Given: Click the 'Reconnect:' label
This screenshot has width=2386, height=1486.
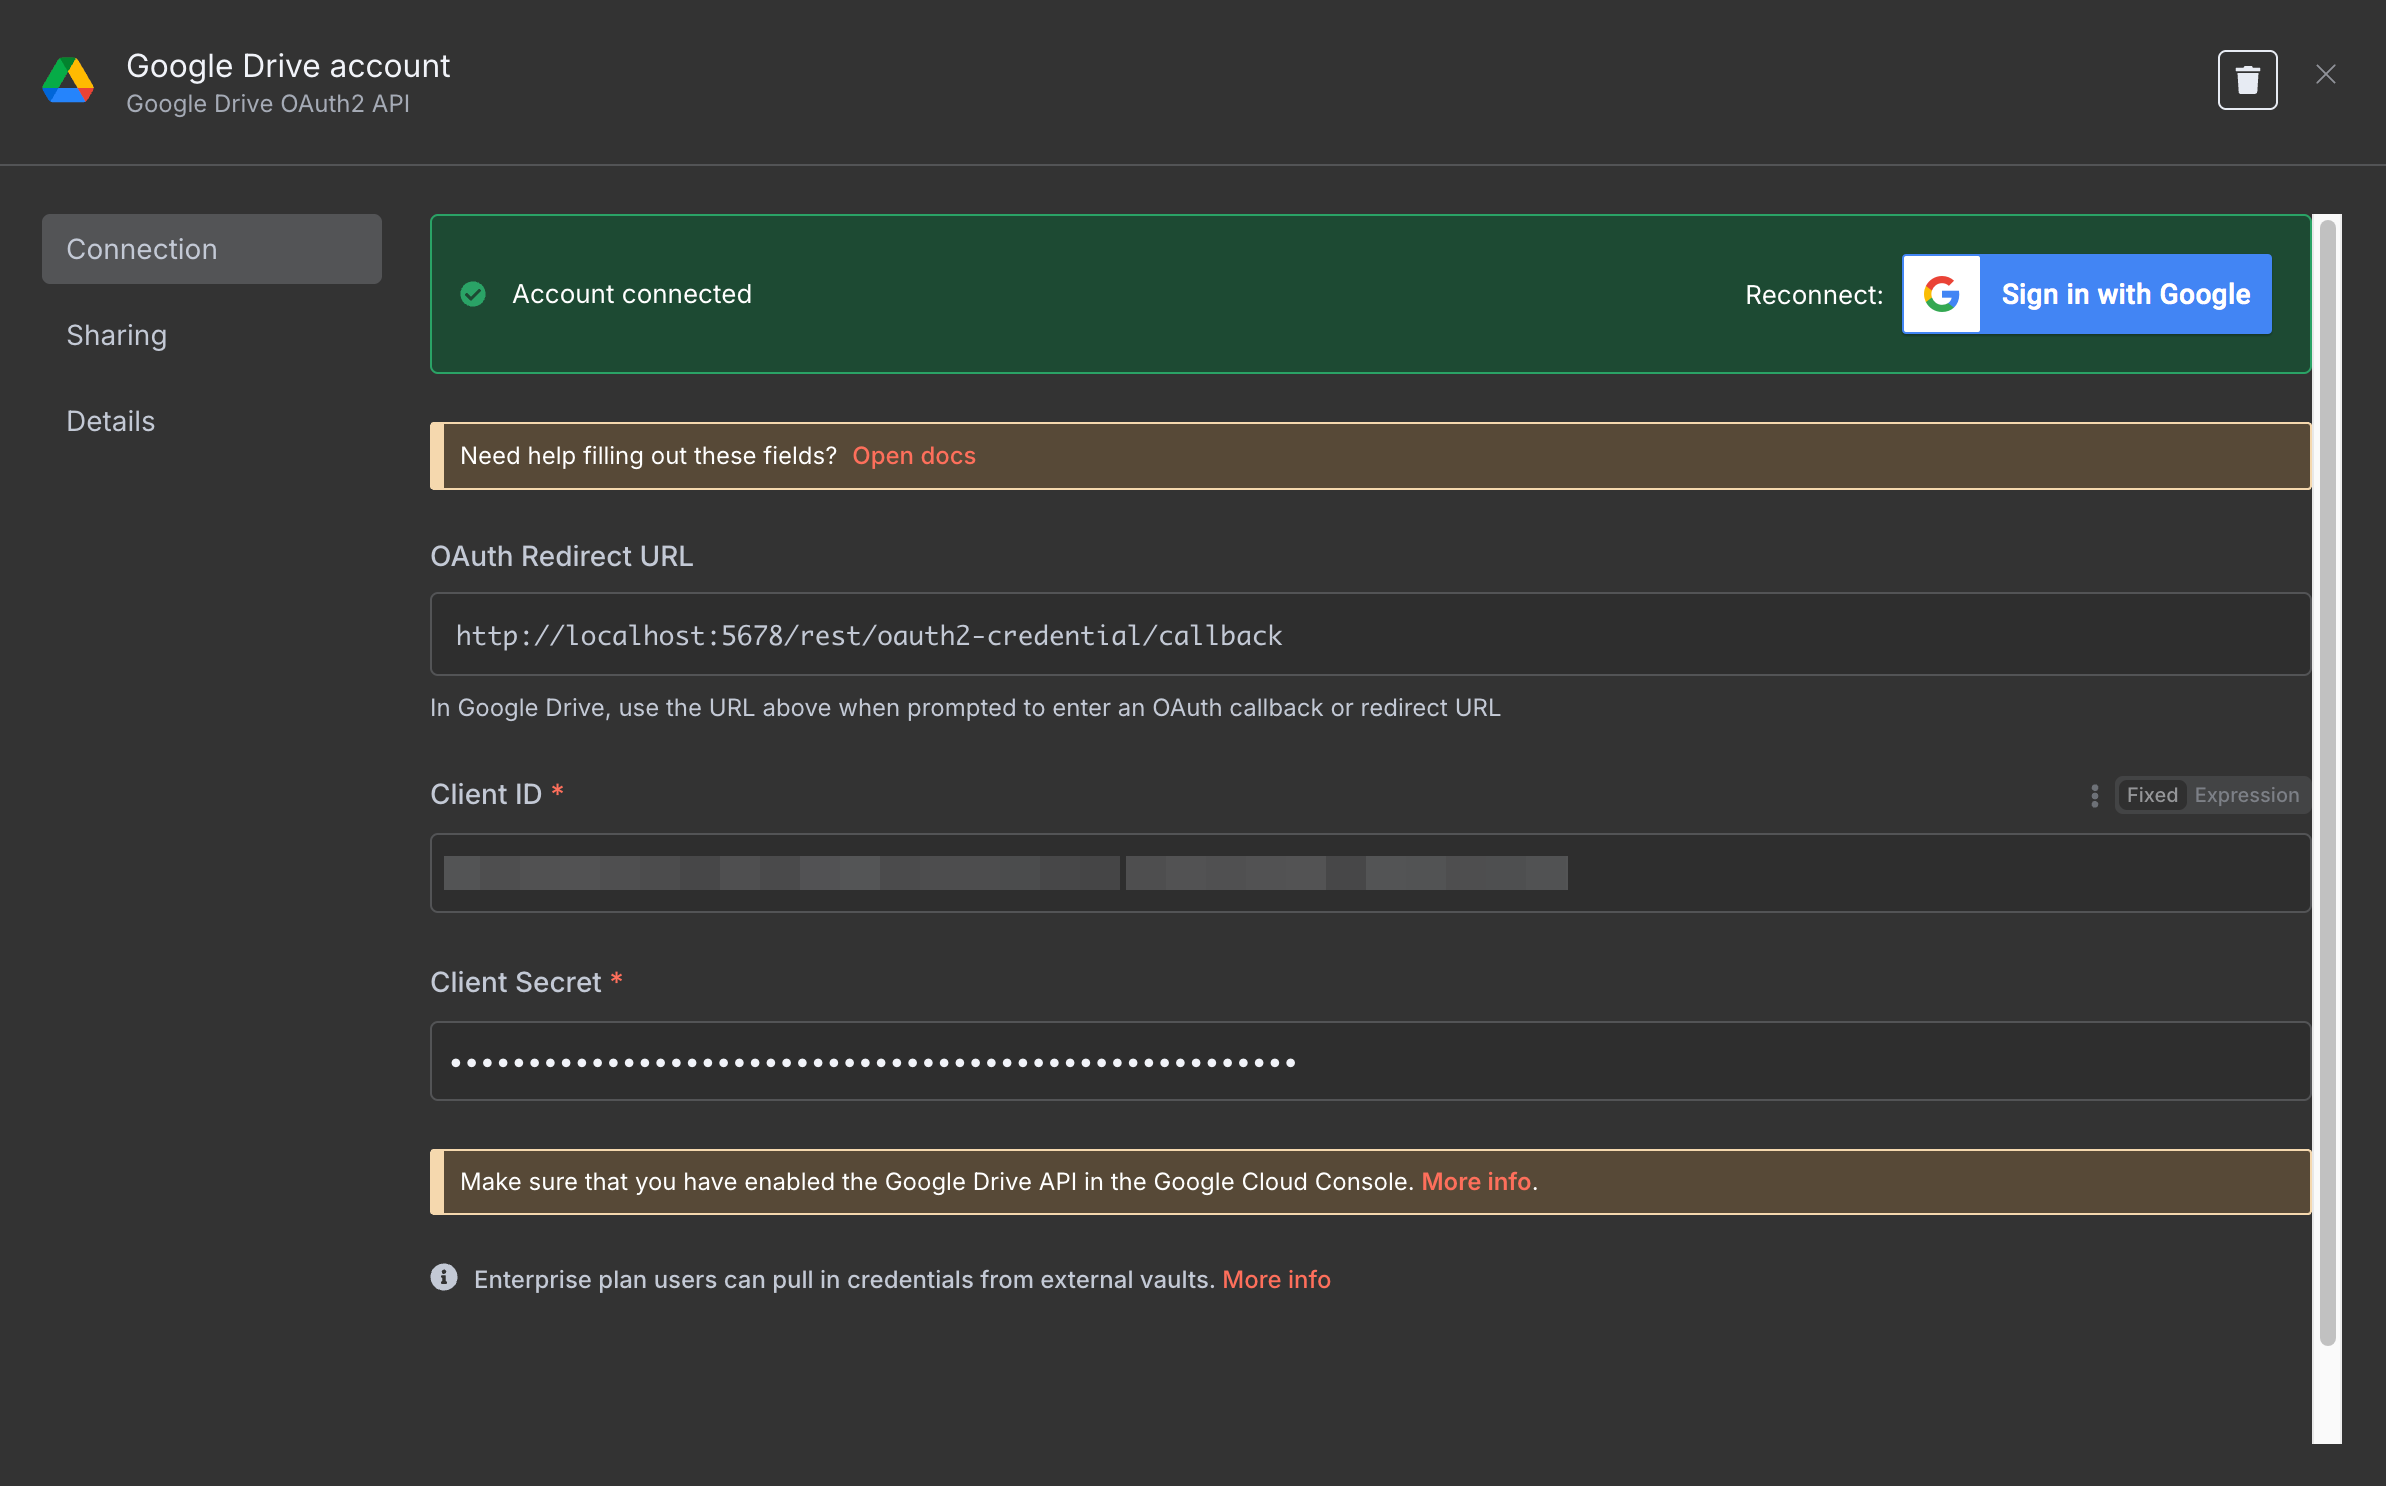Looking at the screenshot, I should (x=1814, y=295).
